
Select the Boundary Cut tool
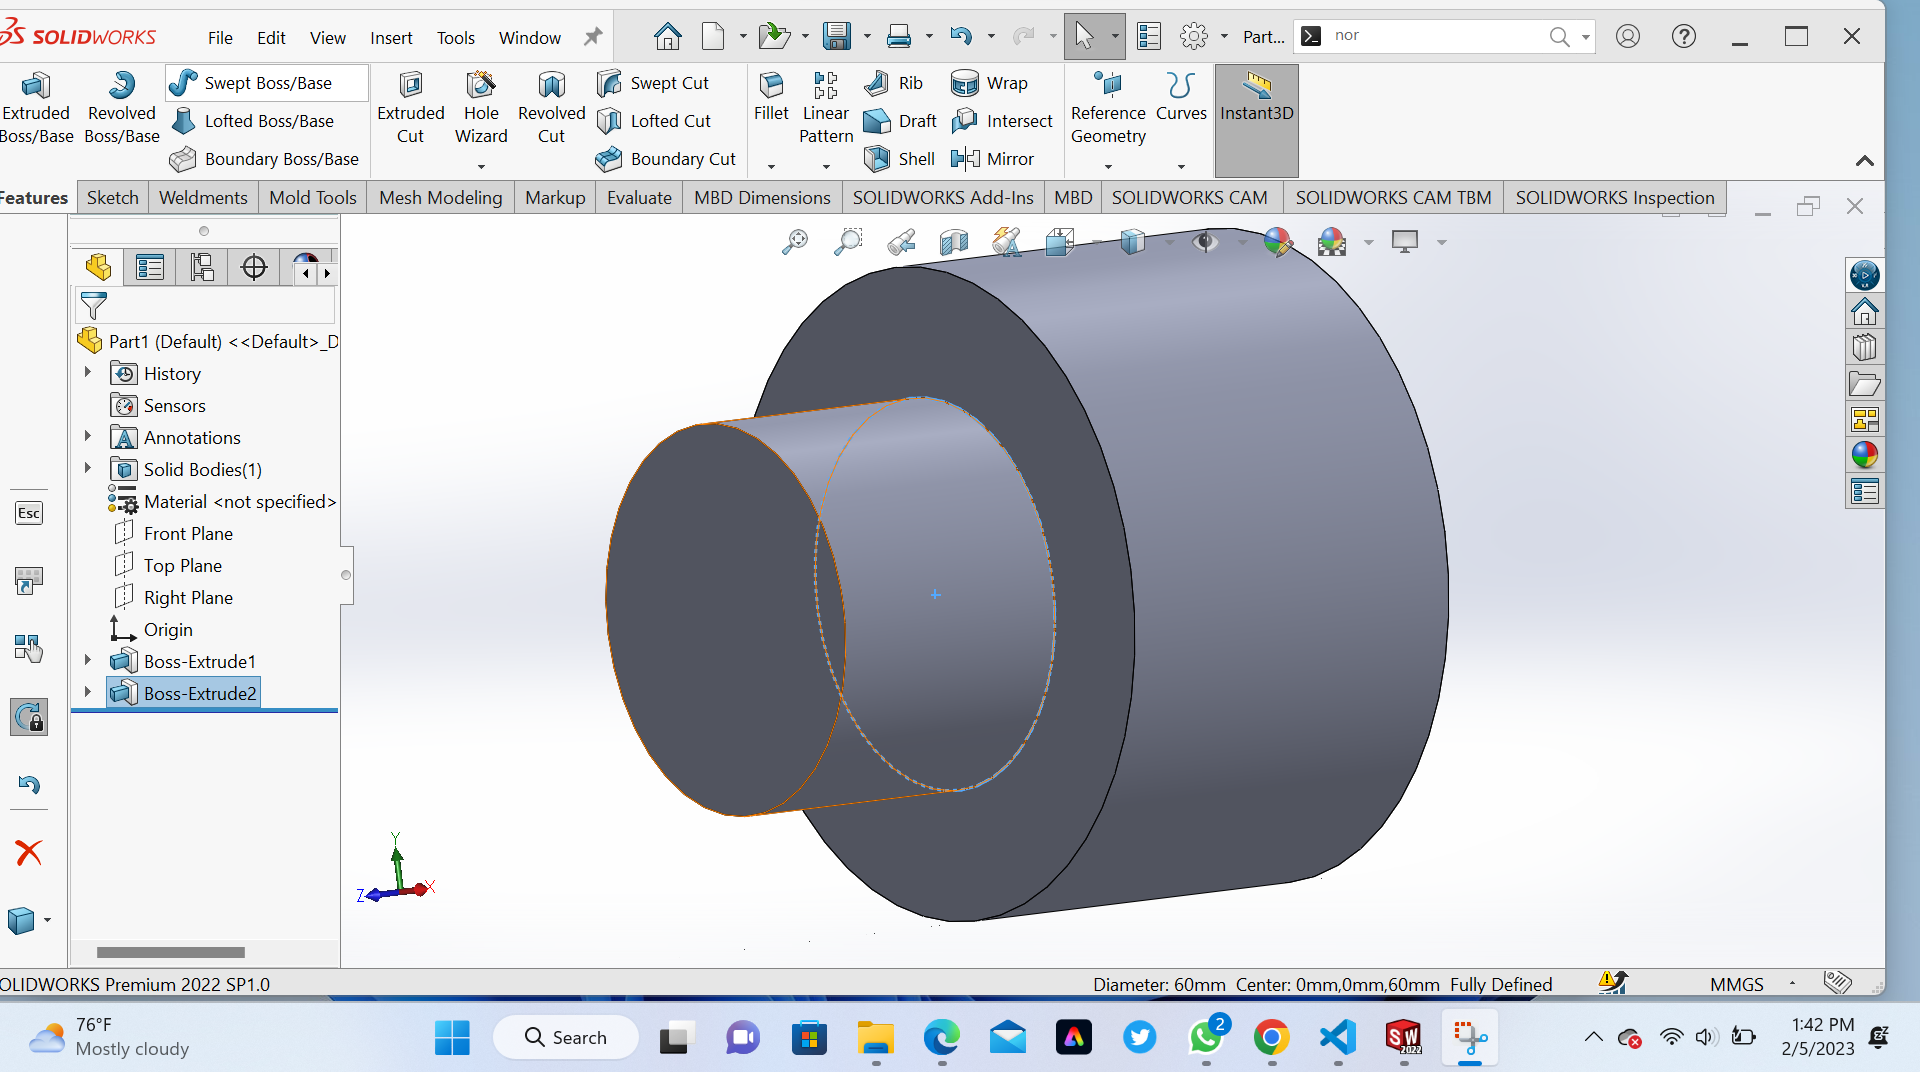(666, 159)
